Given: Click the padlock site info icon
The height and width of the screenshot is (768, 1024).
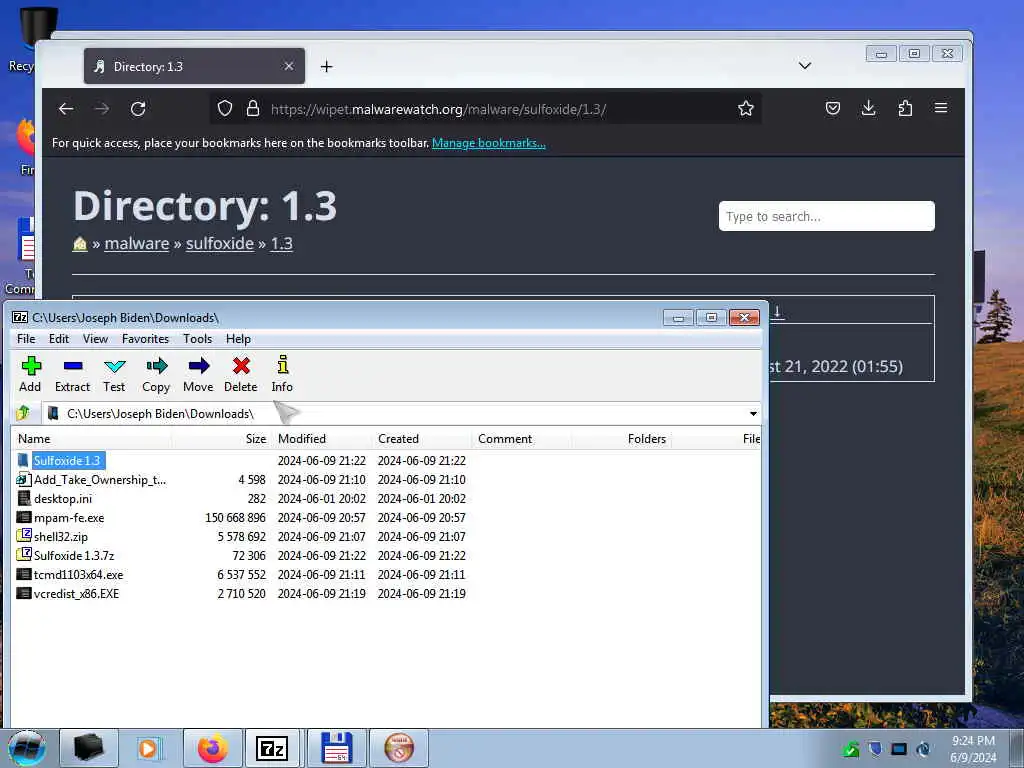Looking at the screenshot, I should (x=253, y=108).
